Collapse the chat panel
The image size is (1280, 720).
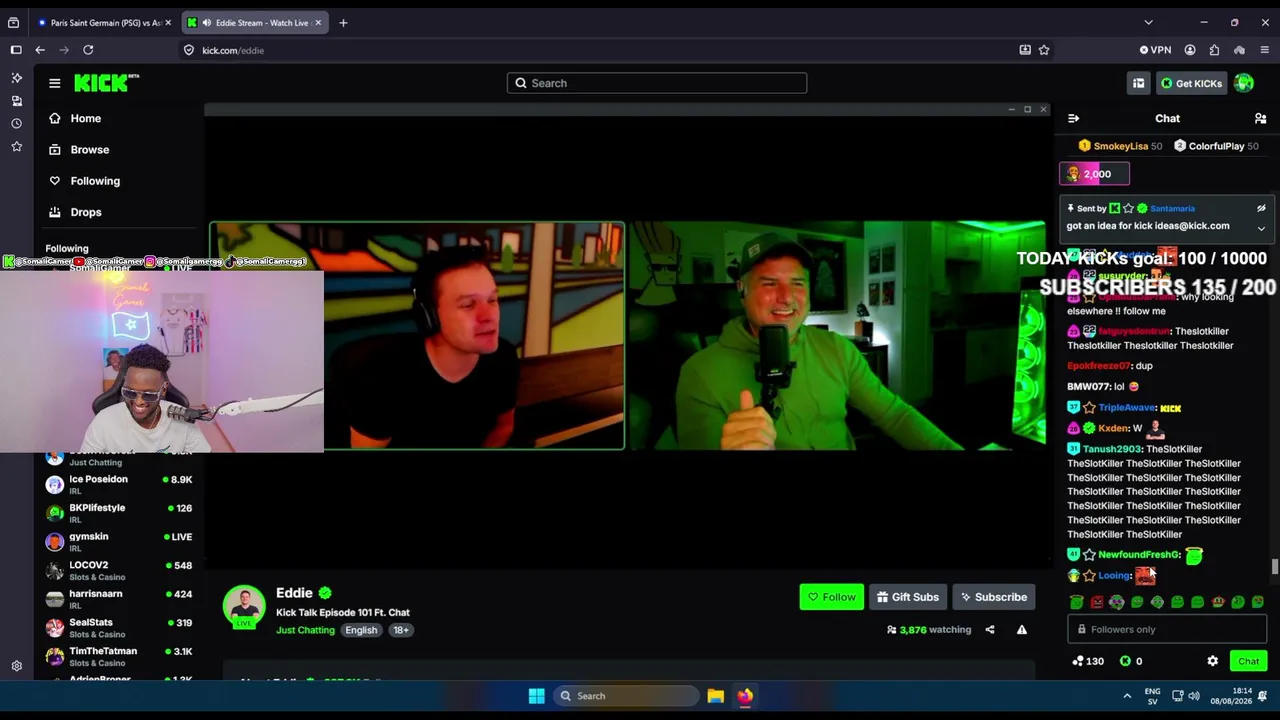pos(1074,118)
